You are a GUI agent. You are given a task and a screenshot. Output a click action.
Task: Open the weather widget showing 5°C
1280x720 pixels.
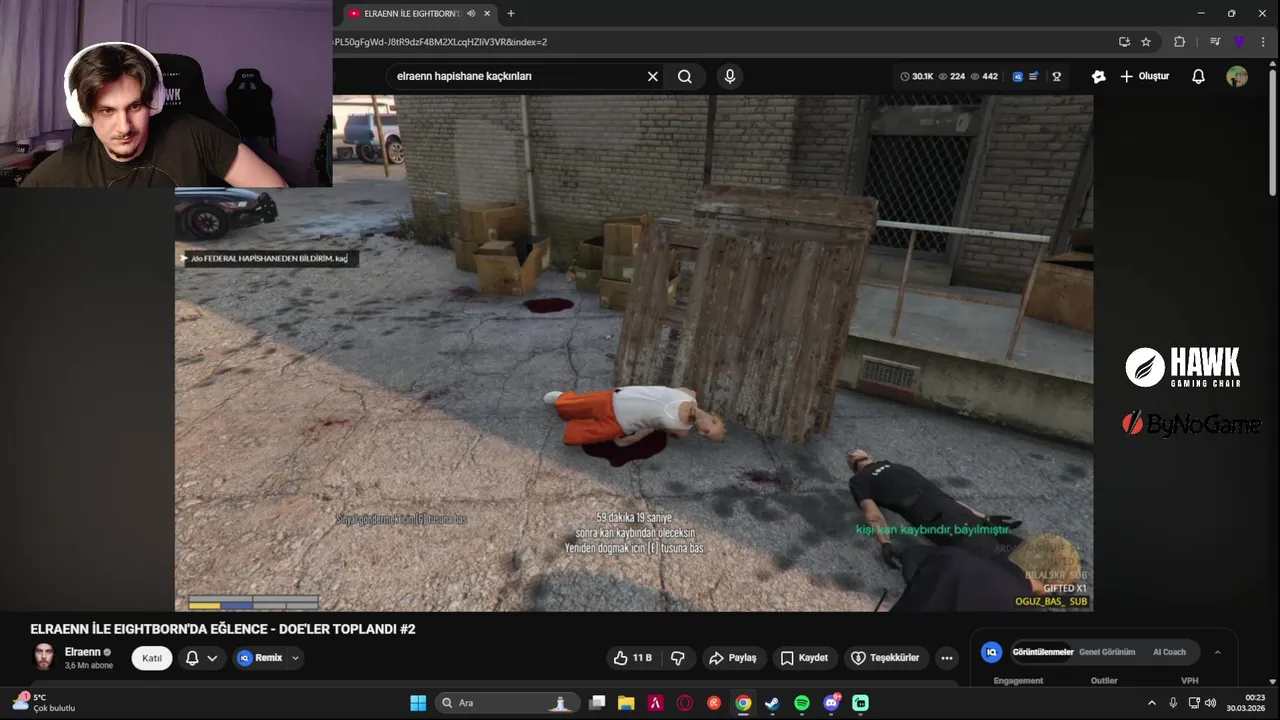tap(44, 703)
